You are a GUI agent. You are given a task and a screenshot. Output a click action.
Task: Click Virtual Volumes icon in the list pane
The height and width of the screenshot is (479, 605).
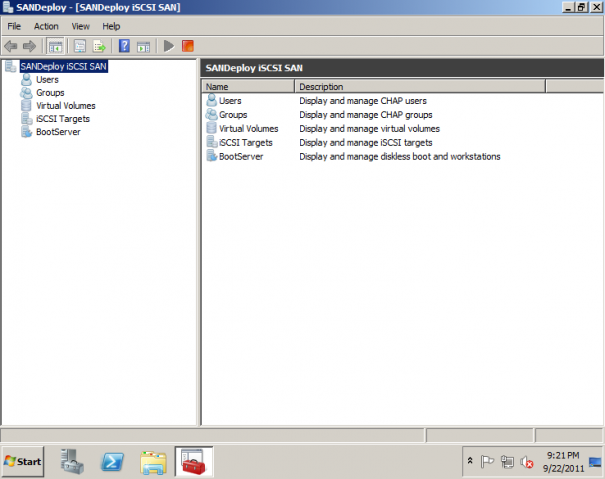(211, 128)
